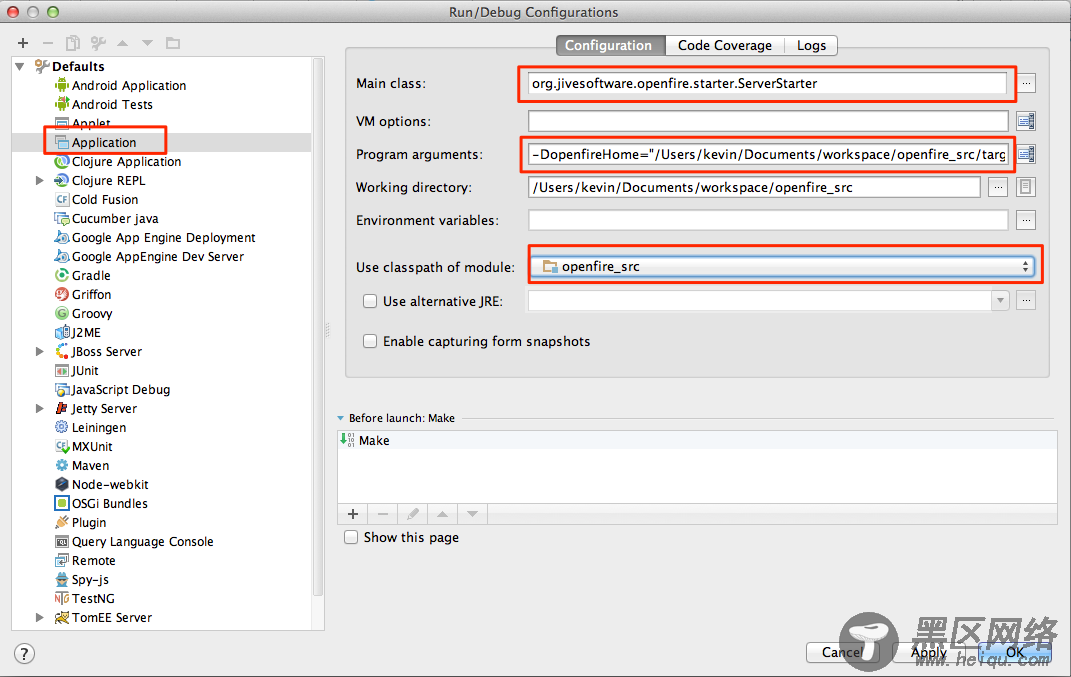Move configuration down arrow in left toolbar
The width and height of the screenshot is (1071, 677).
[148, 43]
